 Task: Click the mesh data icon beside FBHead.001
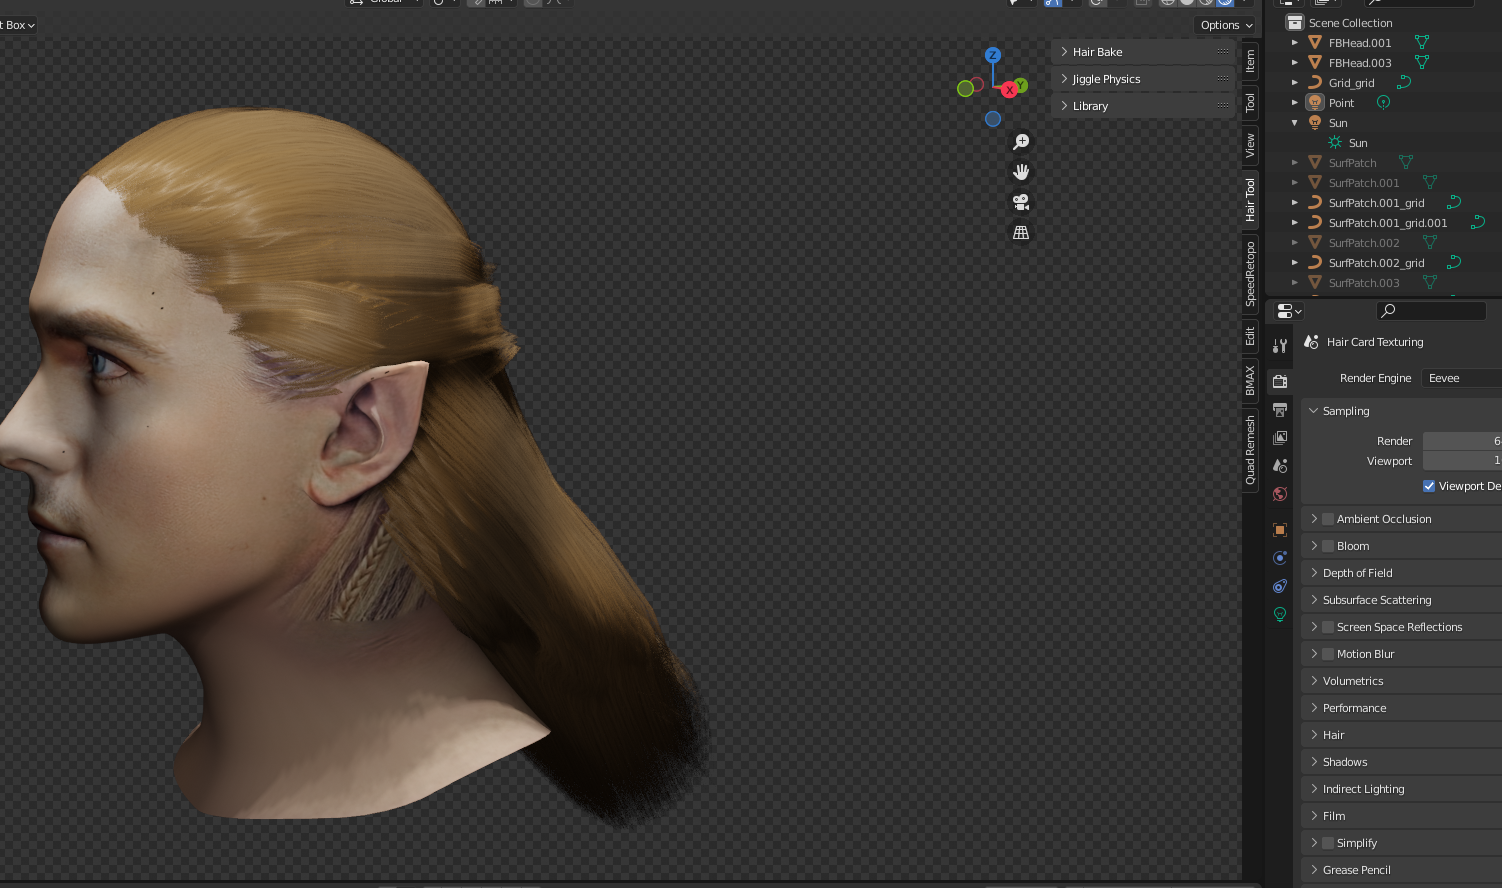coord(1422,42)
